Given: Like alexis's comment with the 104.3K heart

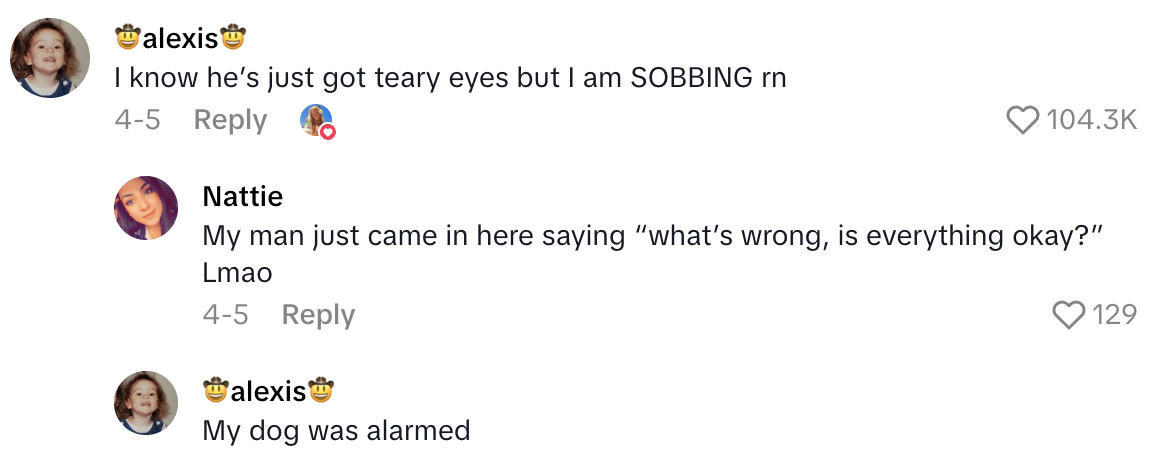Looking at the screenshot, I should click(1023, 120).
